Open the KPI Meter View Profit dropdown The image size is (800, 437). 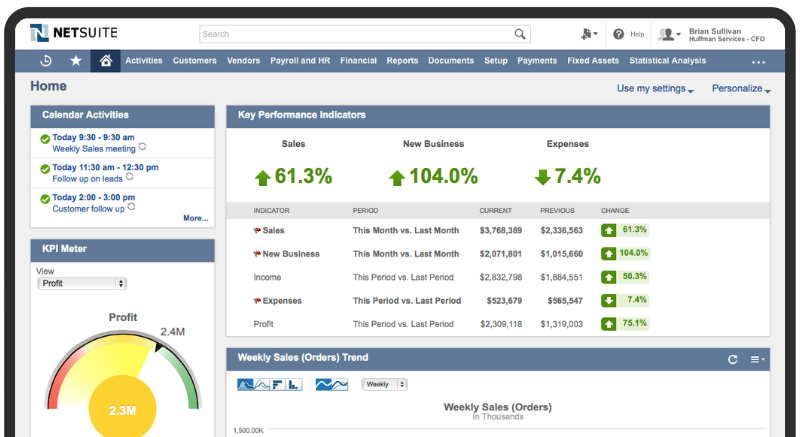[82, 284]
